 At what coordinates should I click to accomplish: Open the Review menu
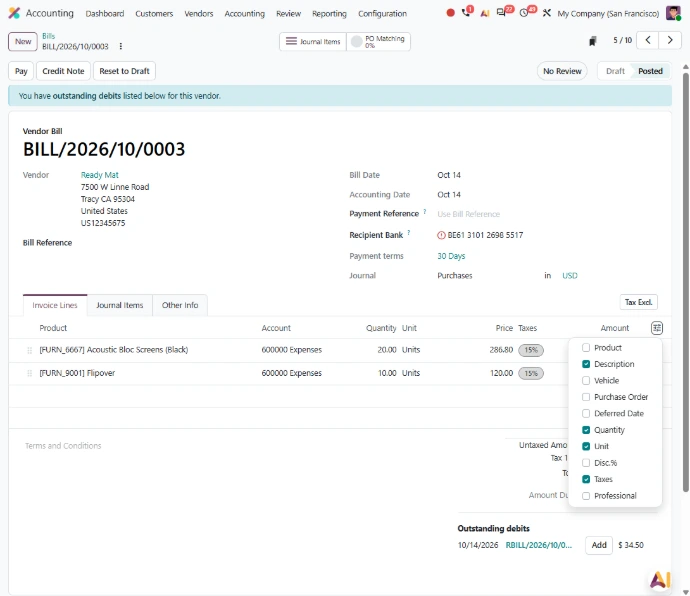[x=288, y=14]
